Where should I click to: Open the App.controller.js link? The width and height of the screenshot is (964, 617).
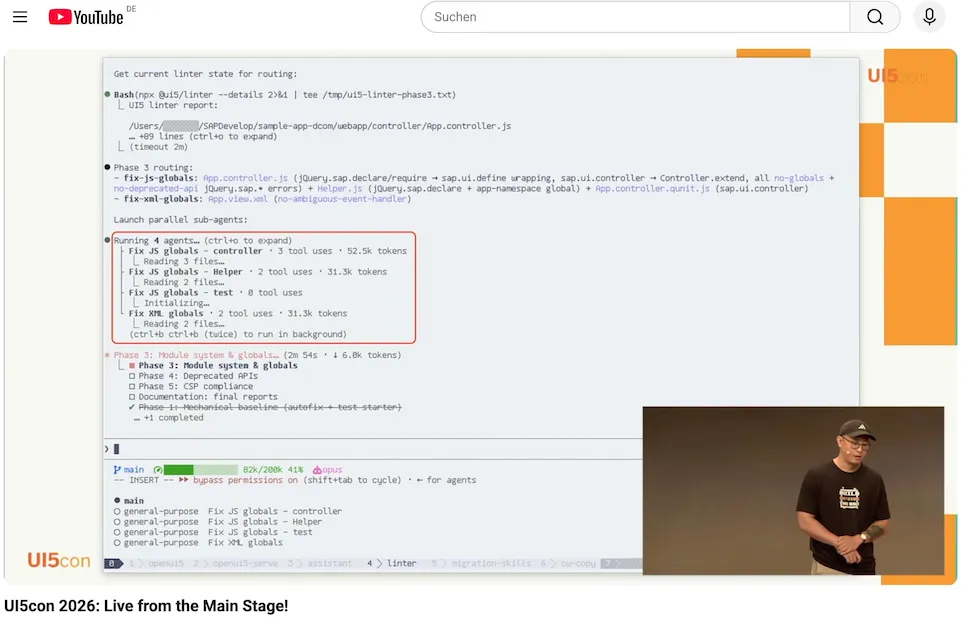245,178
